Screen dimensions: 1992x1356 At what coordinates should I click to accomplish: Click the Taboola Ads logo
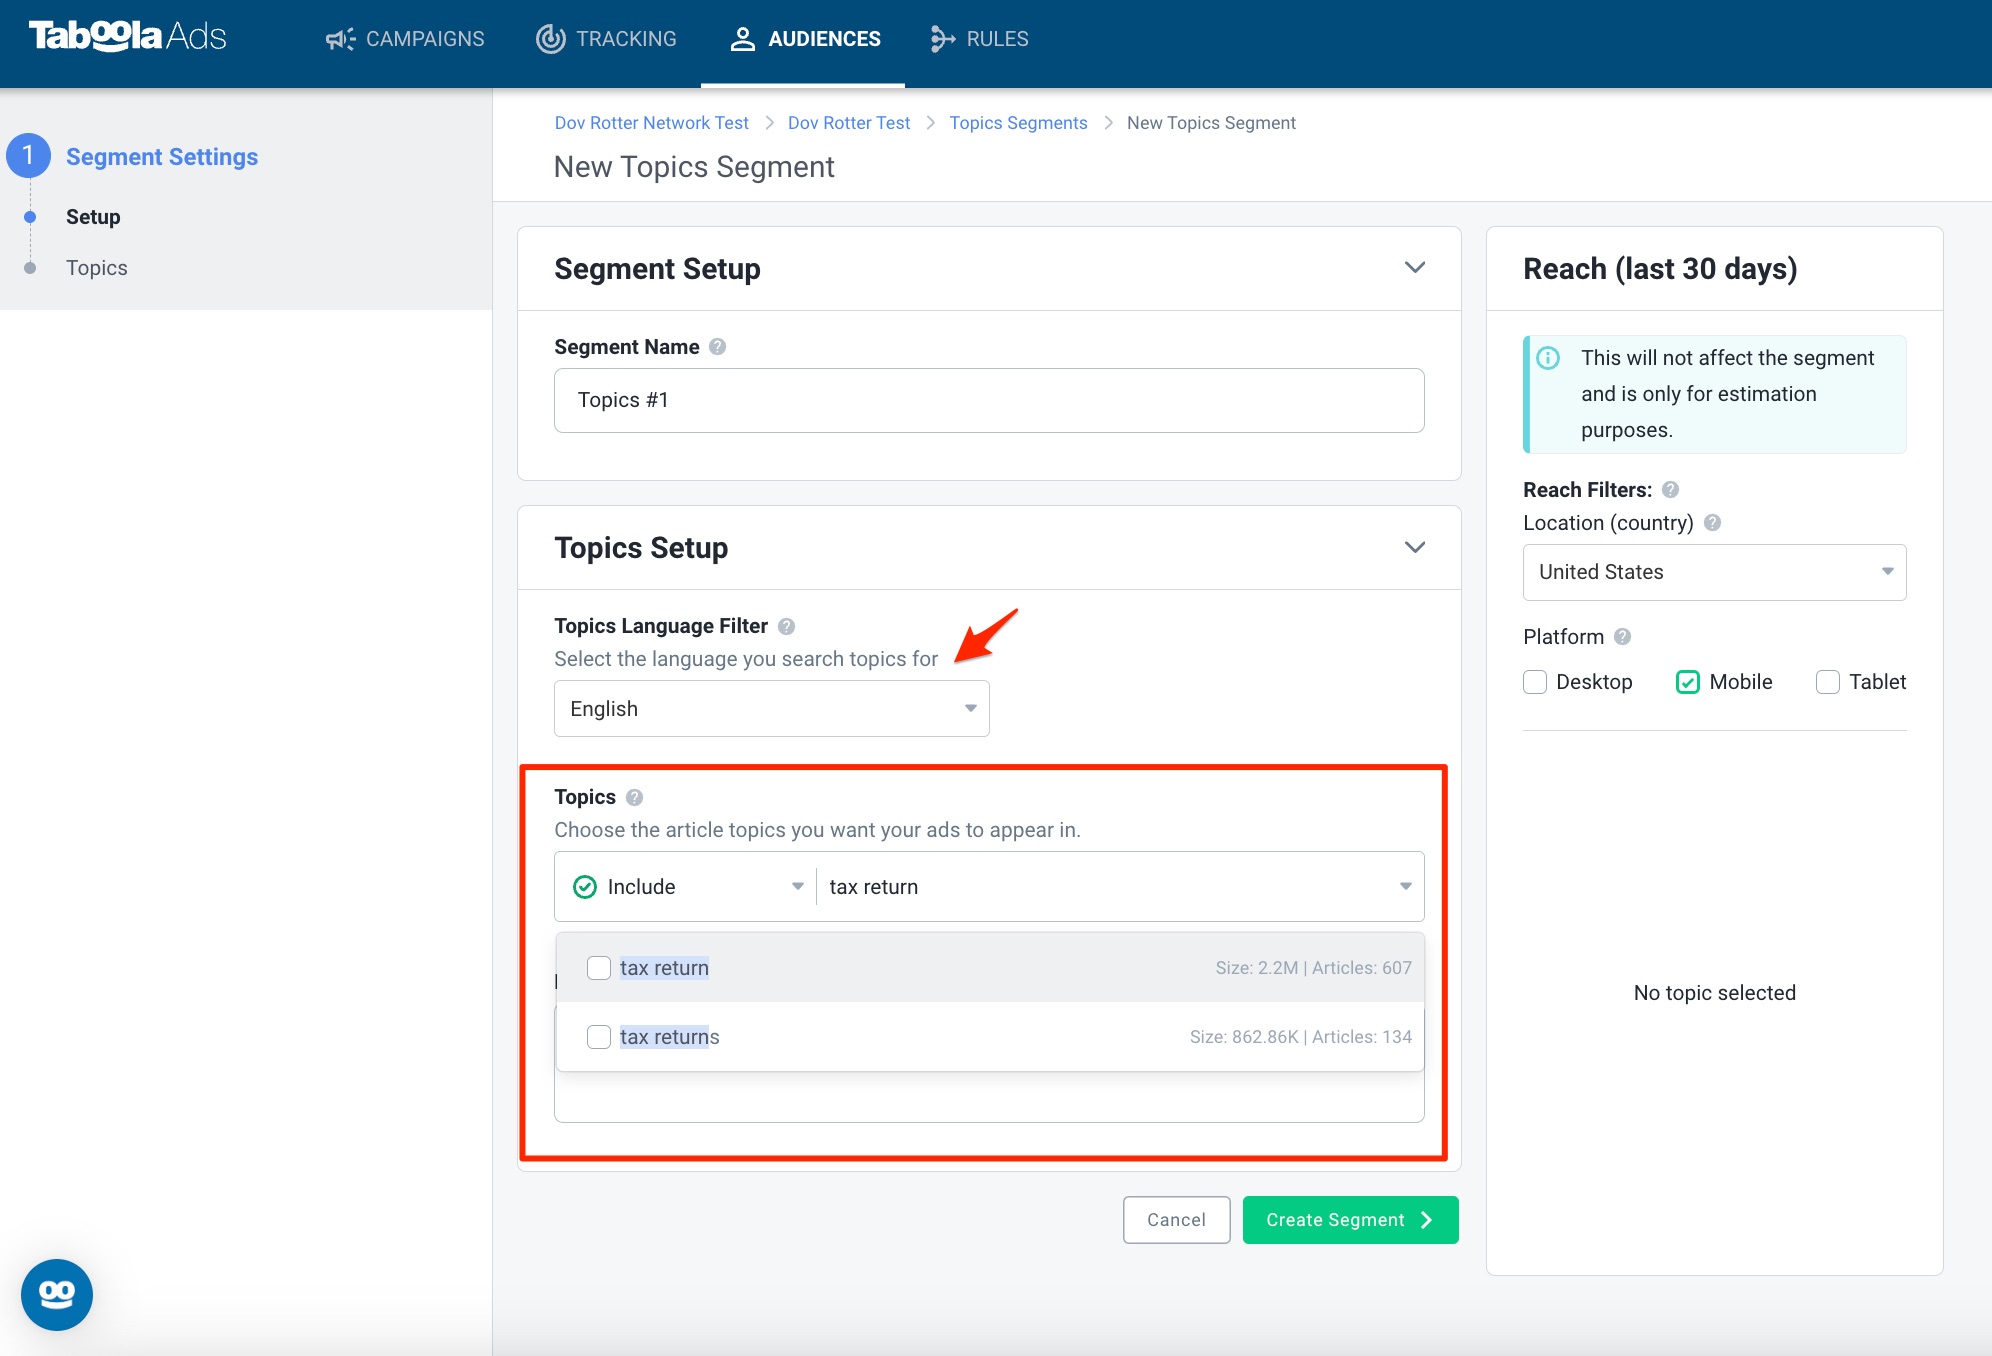coord(127,37)
